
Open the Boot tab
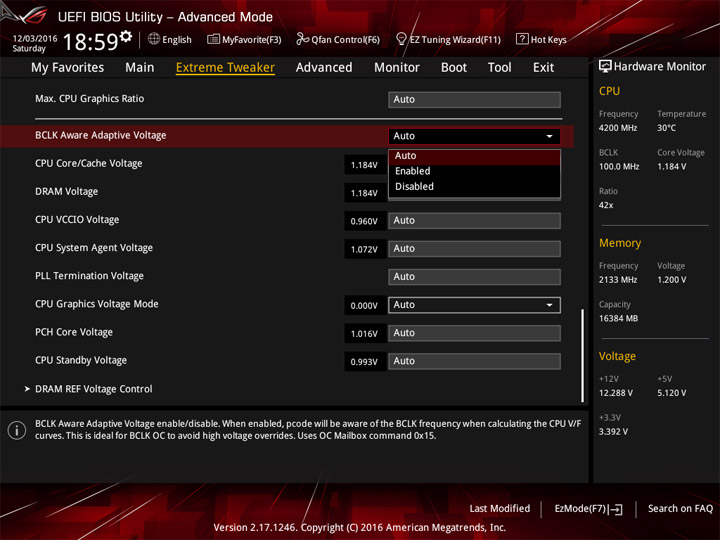(x=454, y=68)
